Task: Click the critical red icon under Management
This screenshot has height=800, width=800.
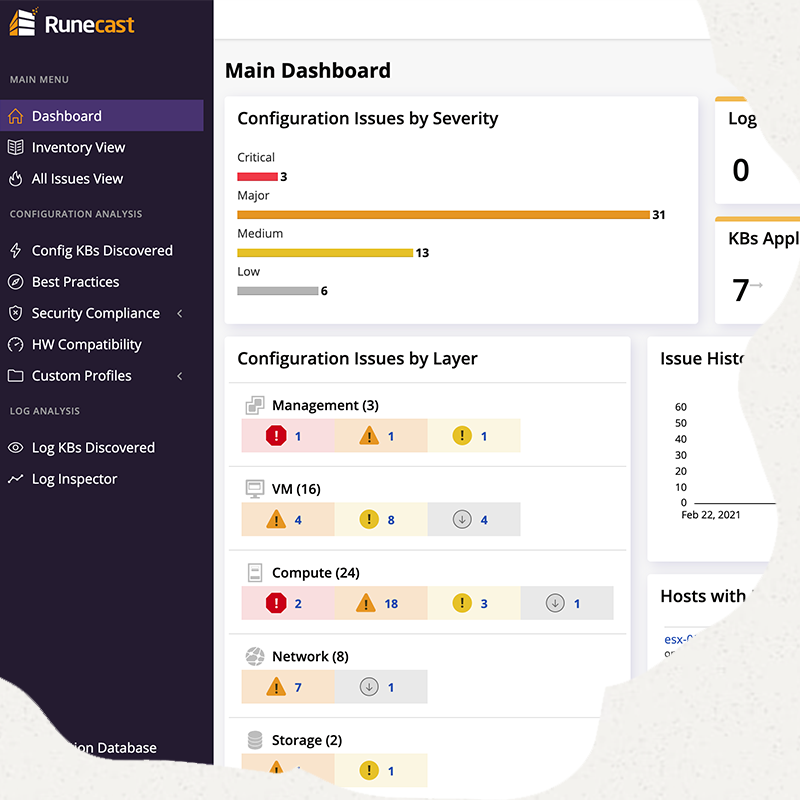Action: (276, 436)
